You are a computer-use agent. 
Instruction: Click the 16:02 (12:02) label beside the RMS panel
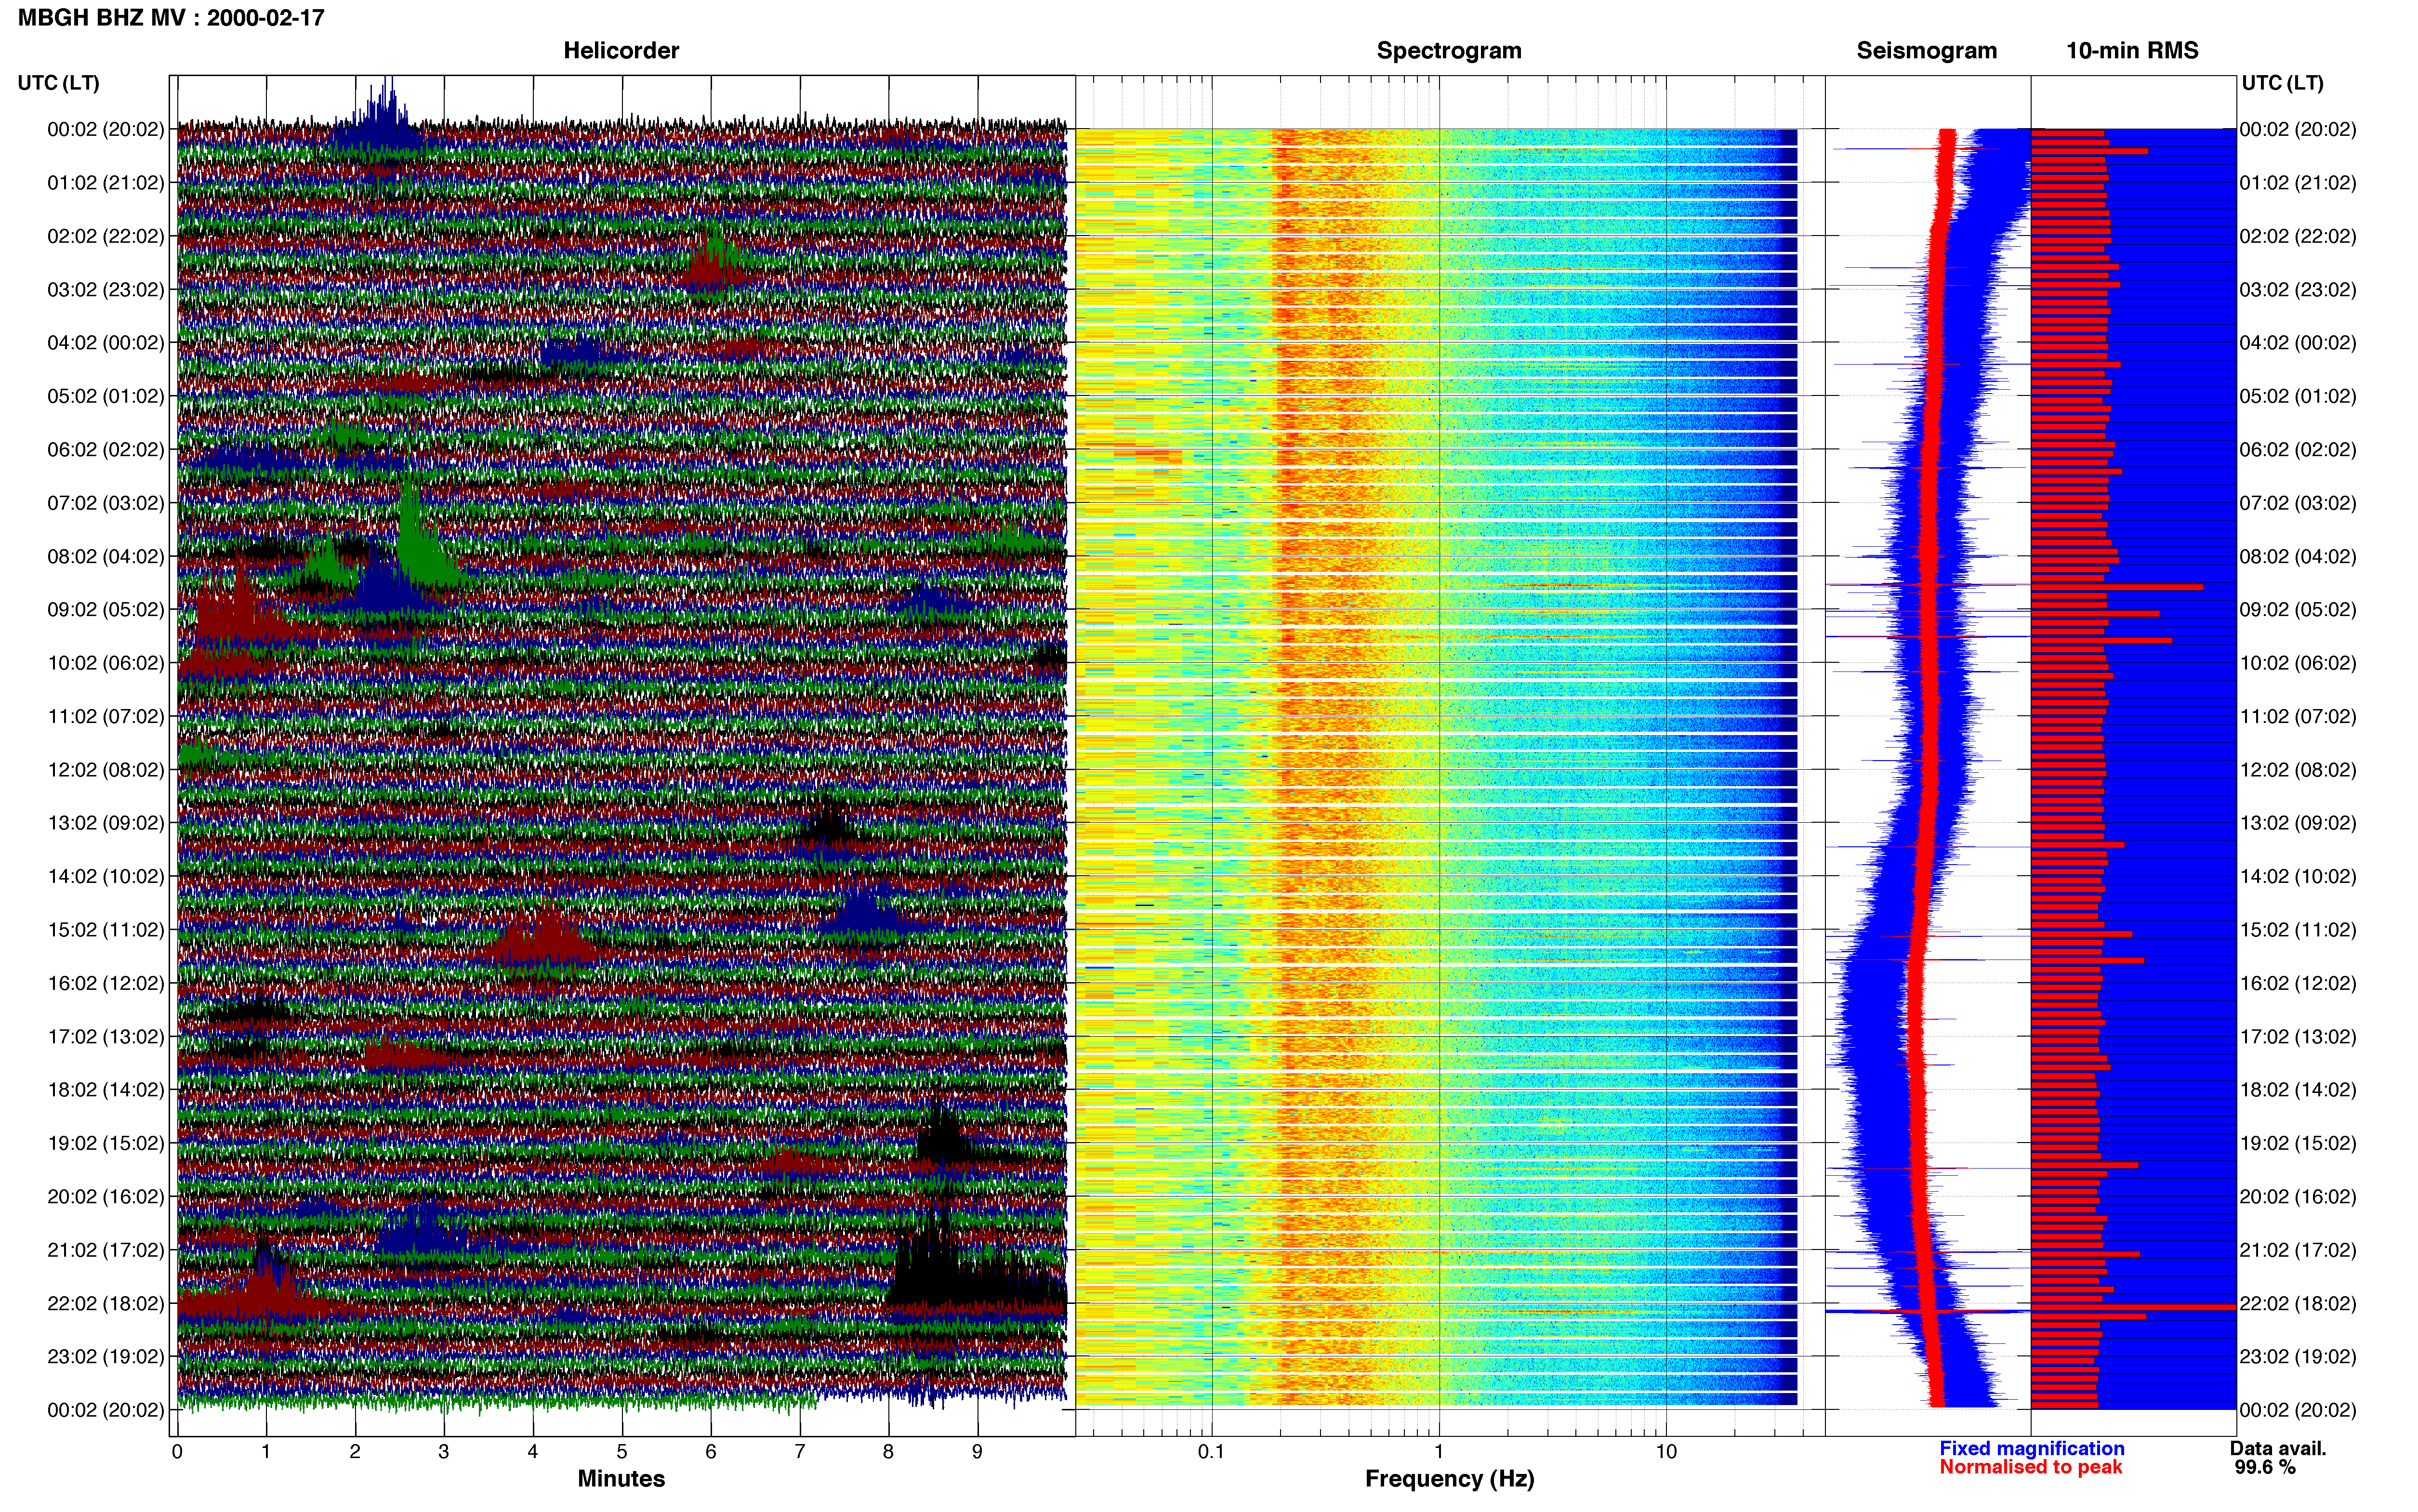pyautogui.click(x=2298, y=983)
